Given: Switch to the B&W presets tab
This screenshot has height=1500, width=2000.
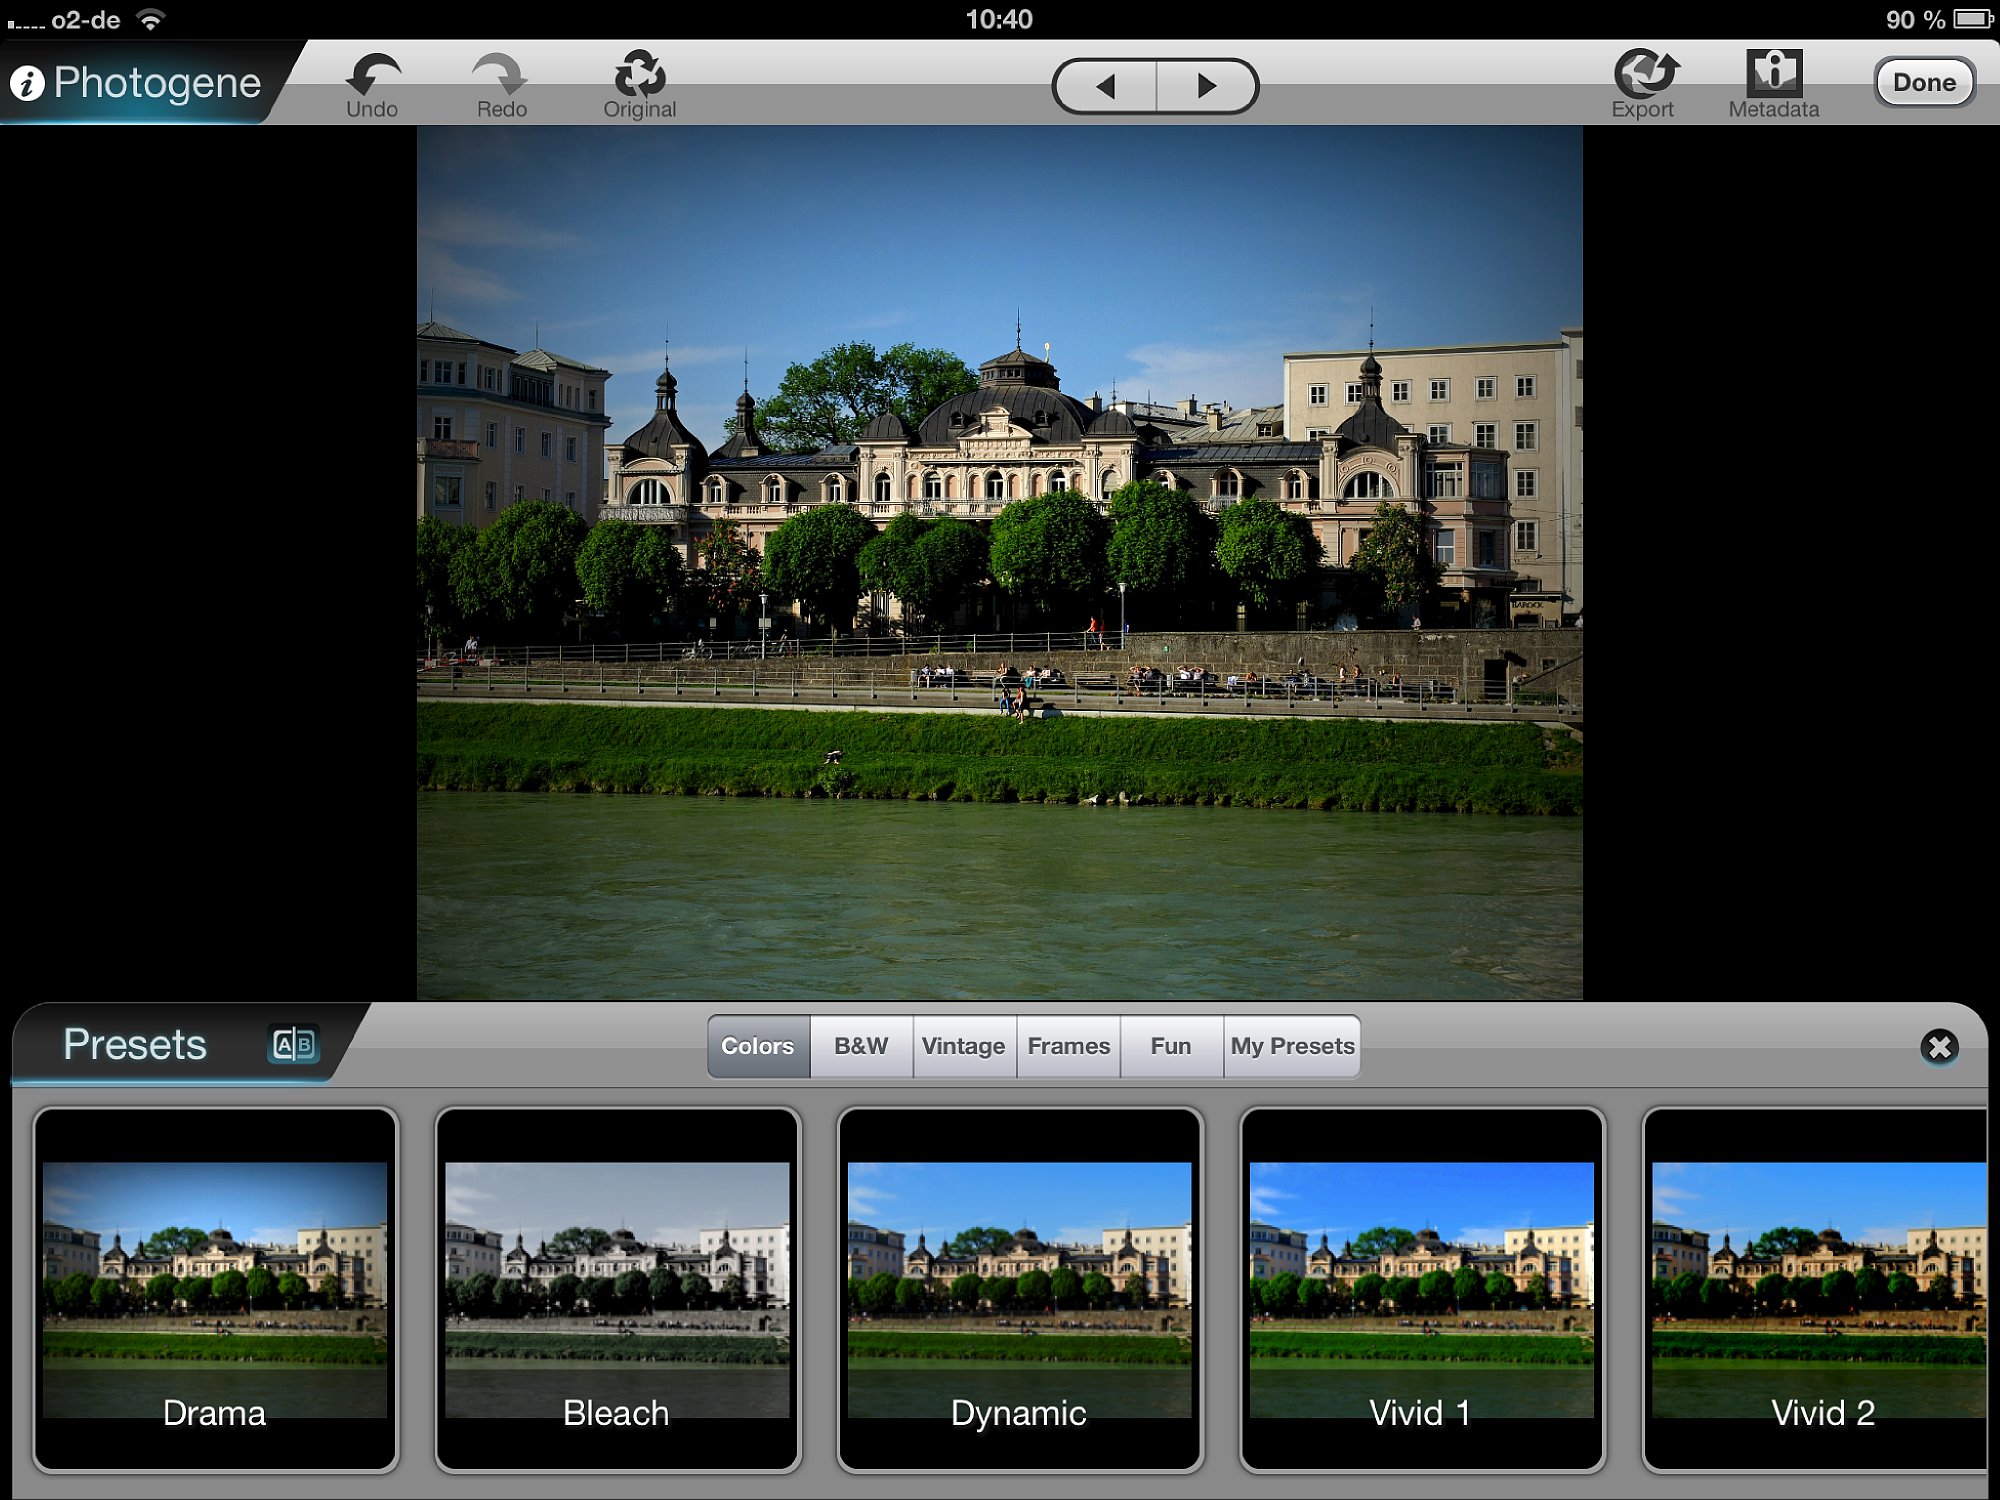Looking at the screenshot, I should point(861,1046).
